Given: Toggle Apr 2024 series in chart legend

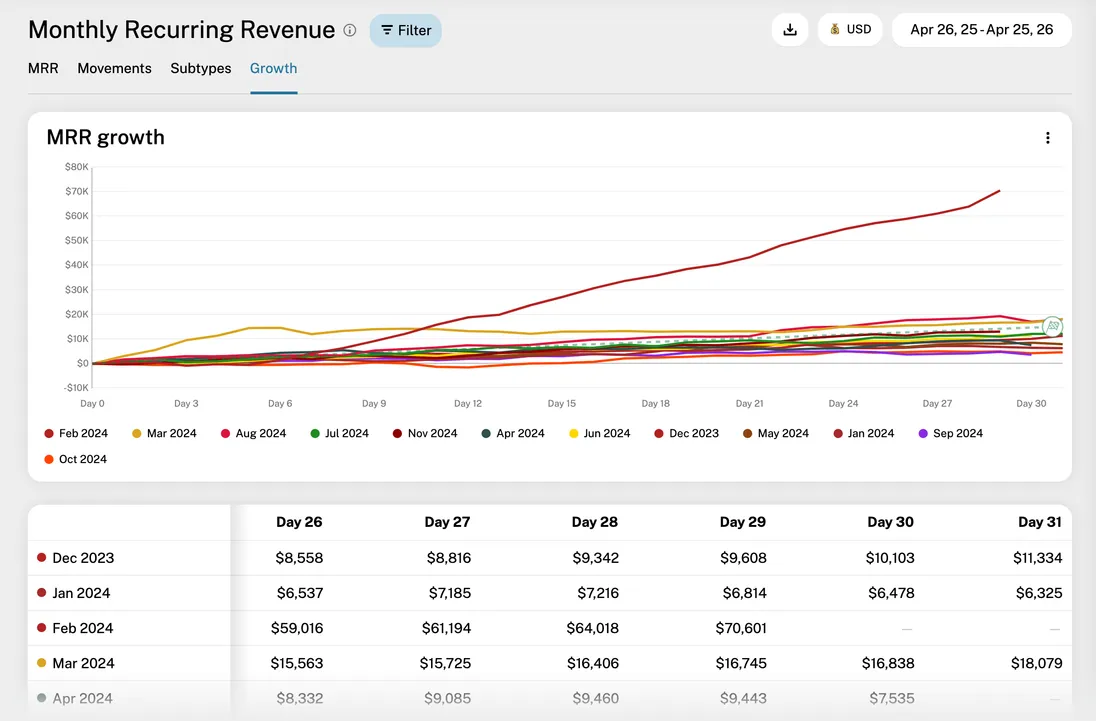Looking at the screenshot, I should coord(513,433).
